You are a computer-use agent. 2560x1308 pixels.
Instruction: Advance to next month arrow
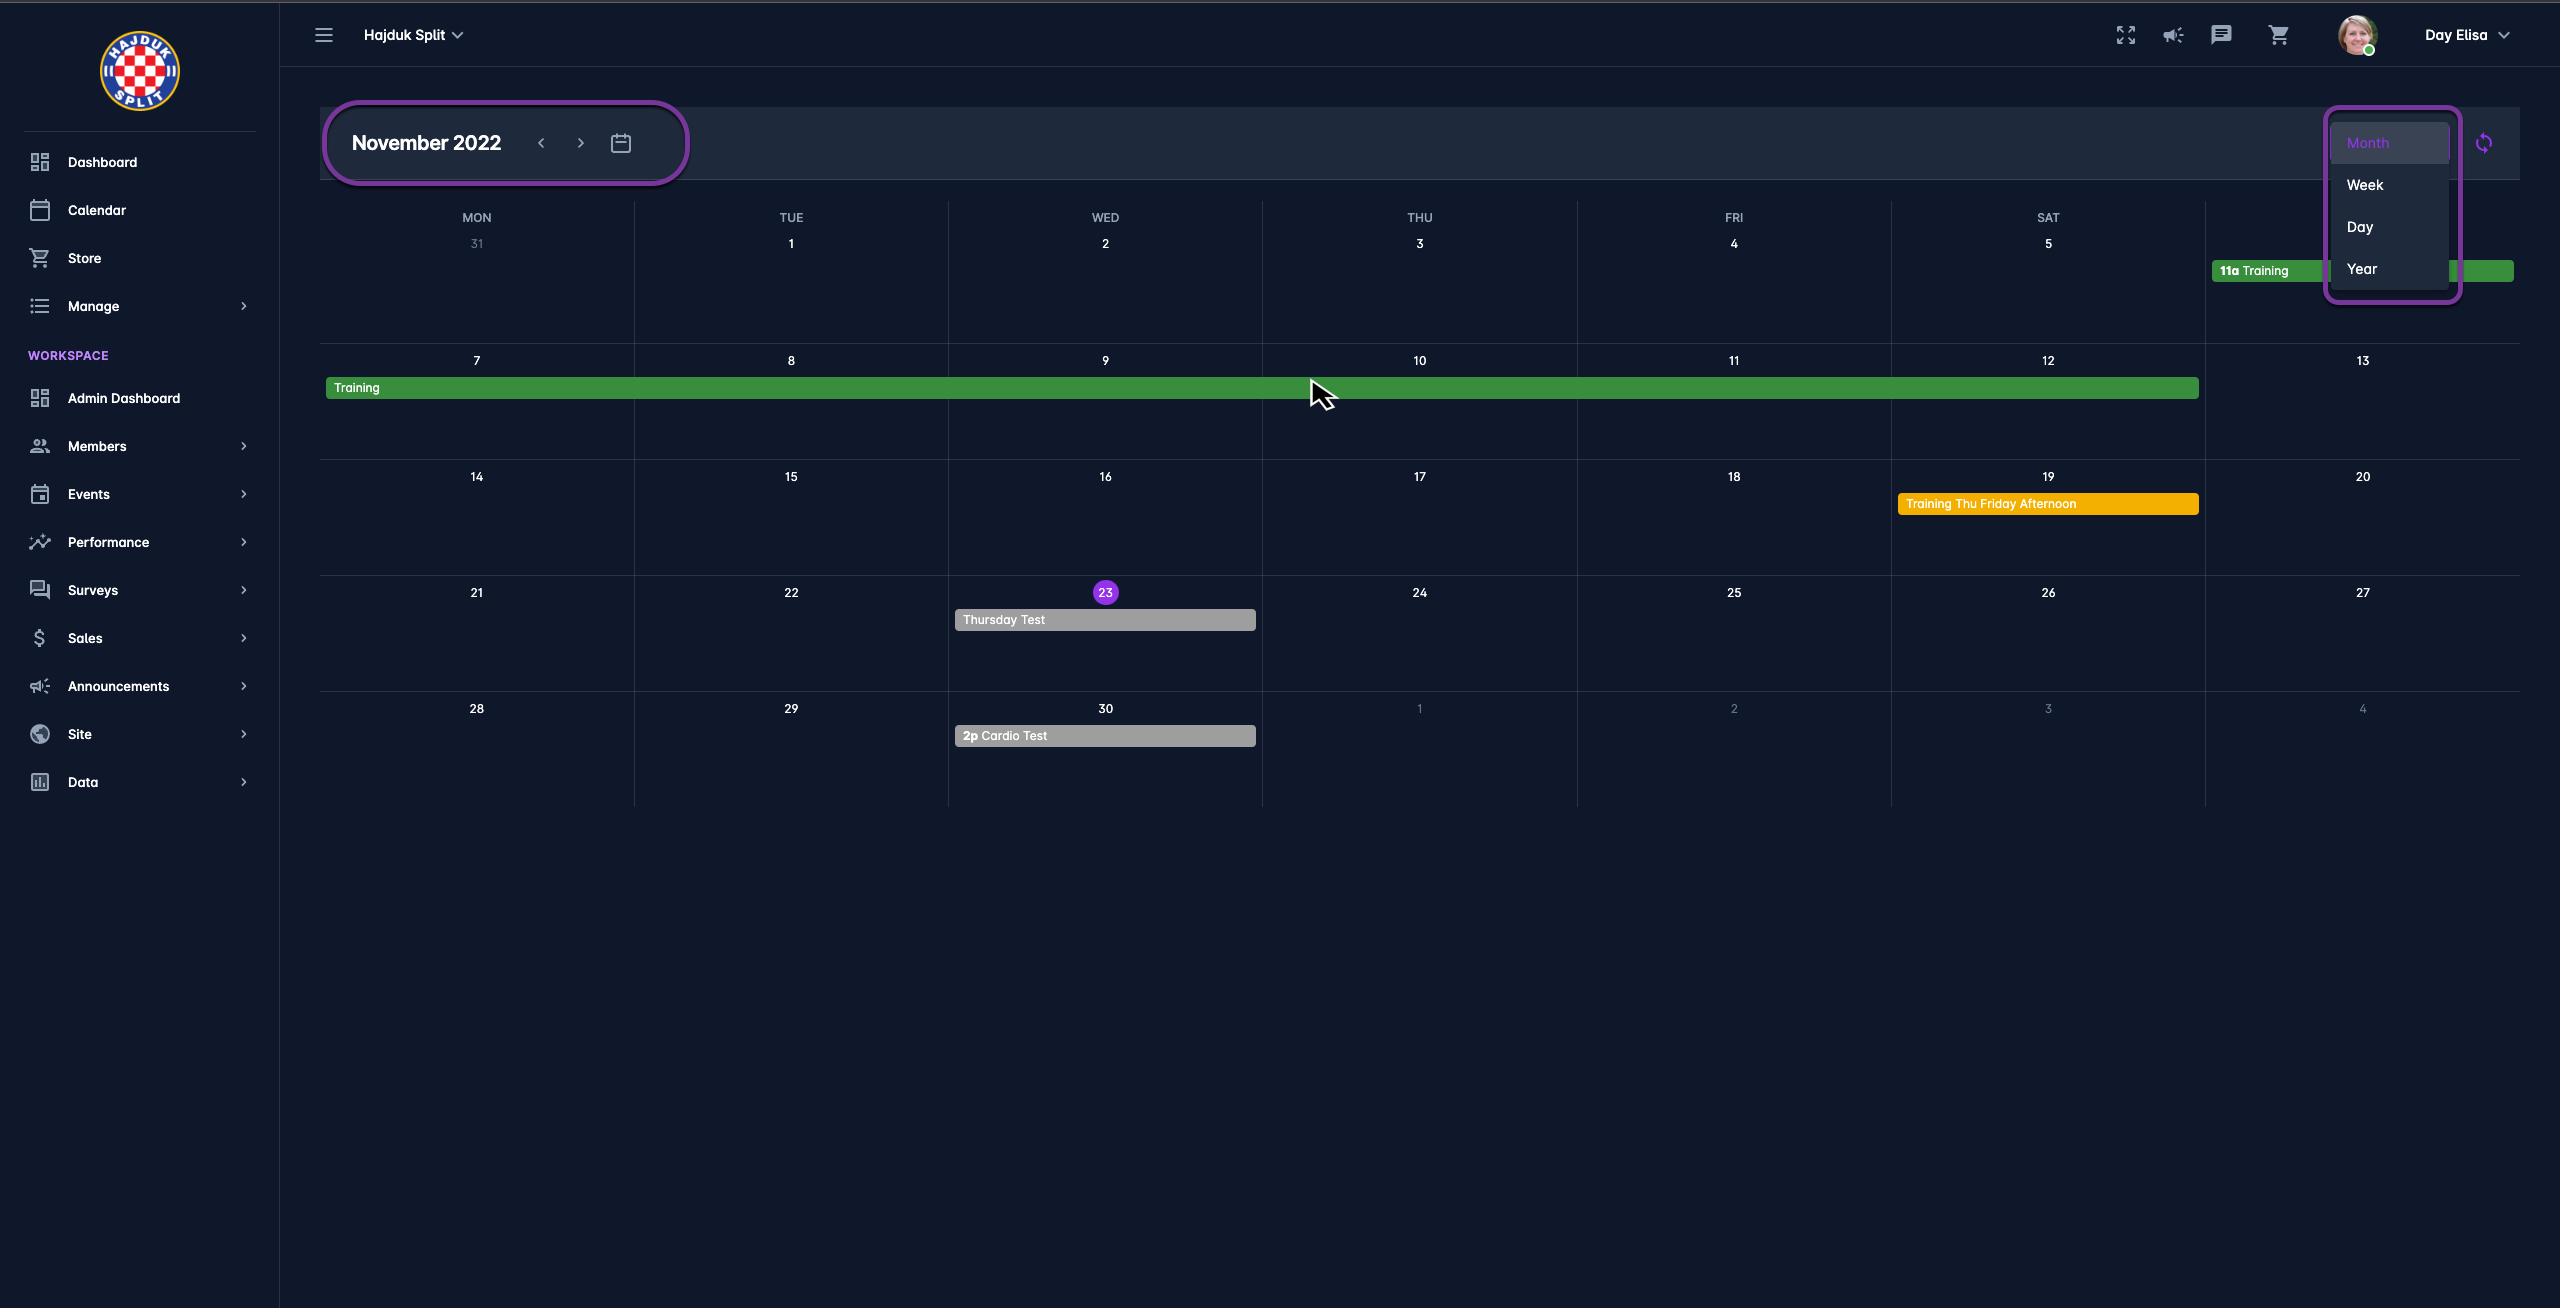point(580,143)
